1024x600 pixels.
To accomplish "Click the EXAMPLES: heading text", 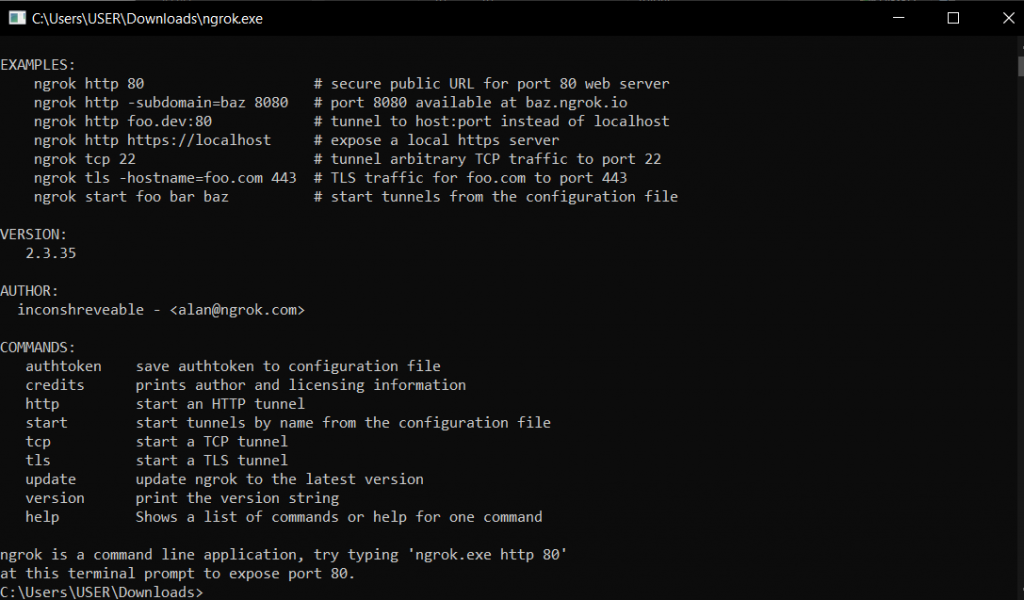I will (38, 65).
